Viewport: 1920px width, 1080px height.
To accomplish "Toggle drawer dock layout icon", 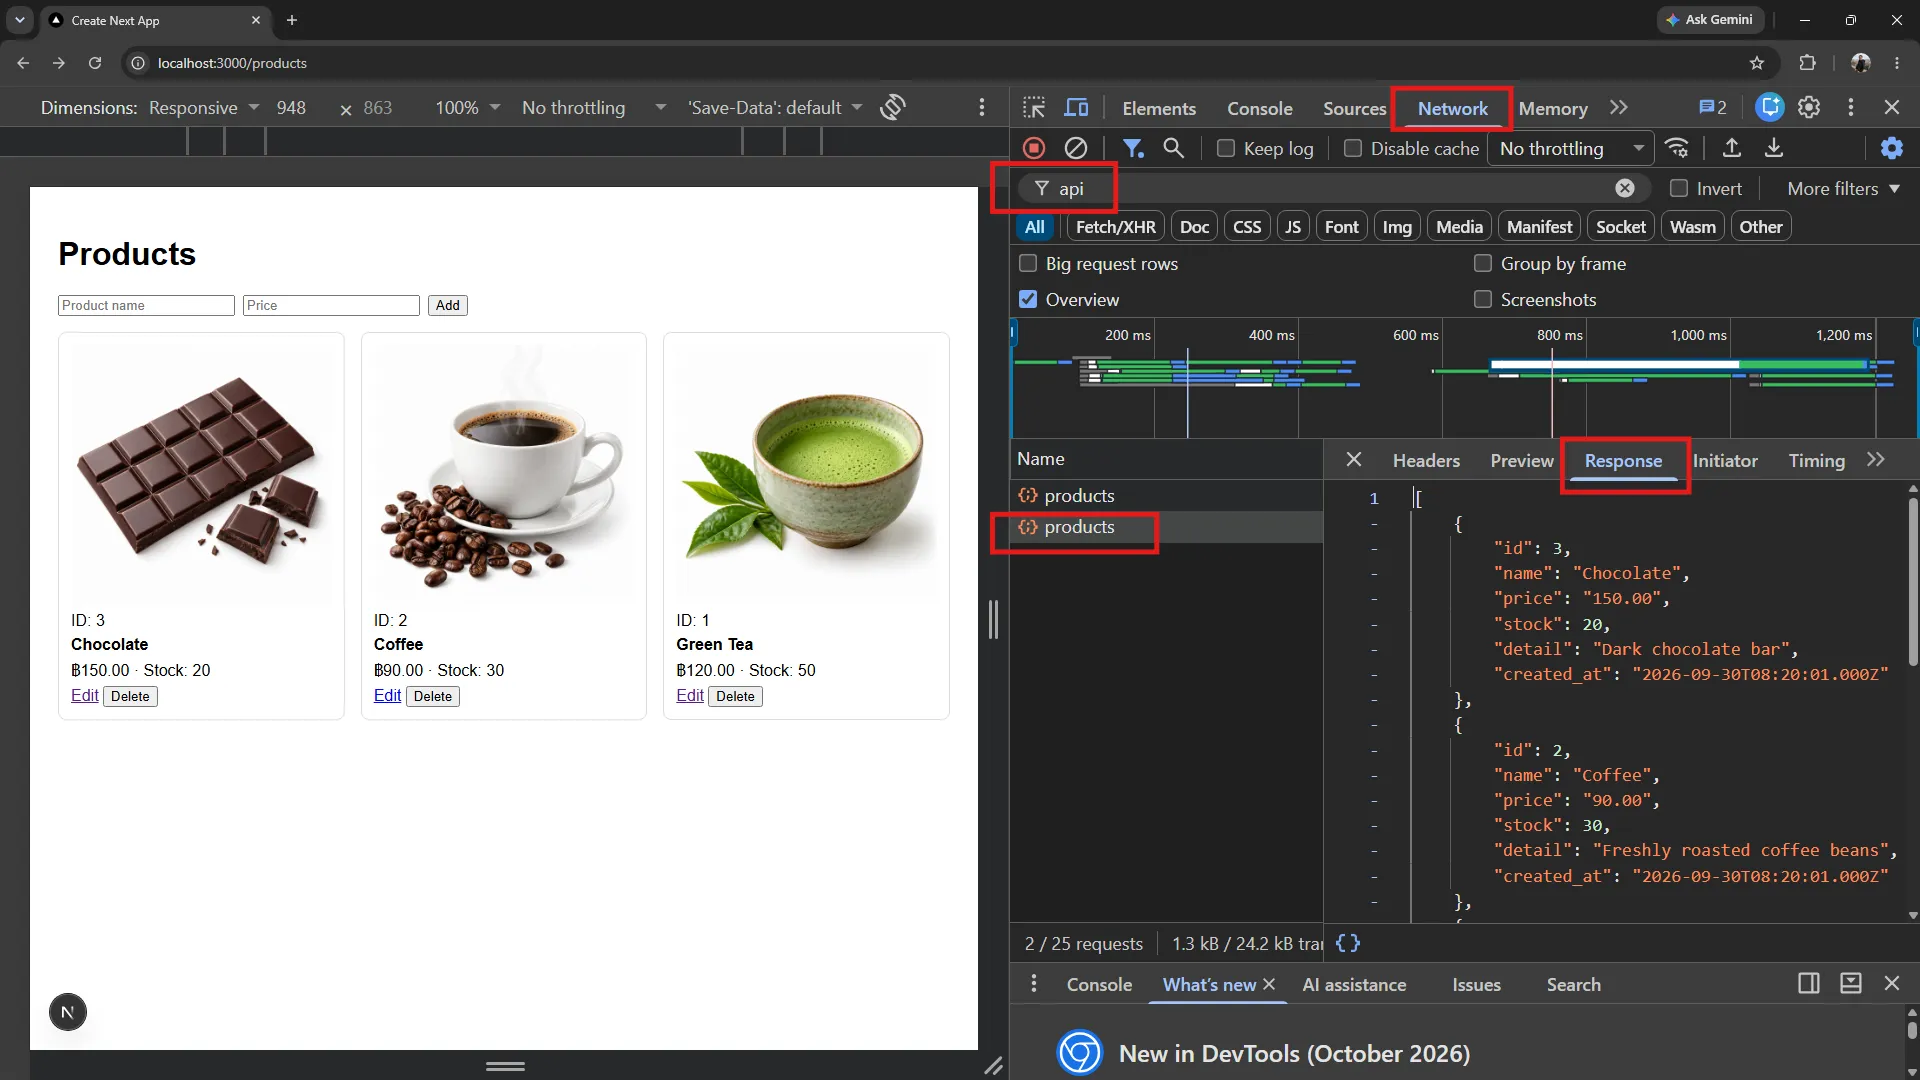I will point(1809,984).
